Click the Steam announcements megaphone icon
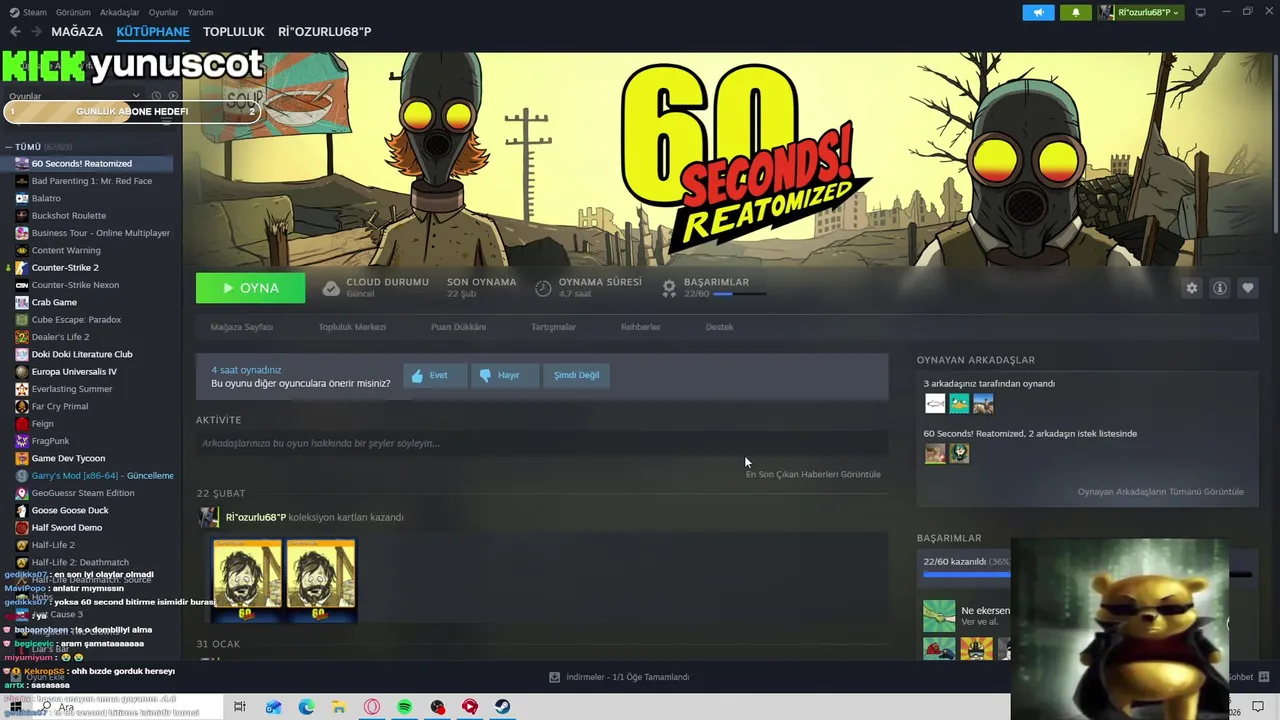Image resolution: width=1280 pixels, height=720 pixels. [1038, 12]
